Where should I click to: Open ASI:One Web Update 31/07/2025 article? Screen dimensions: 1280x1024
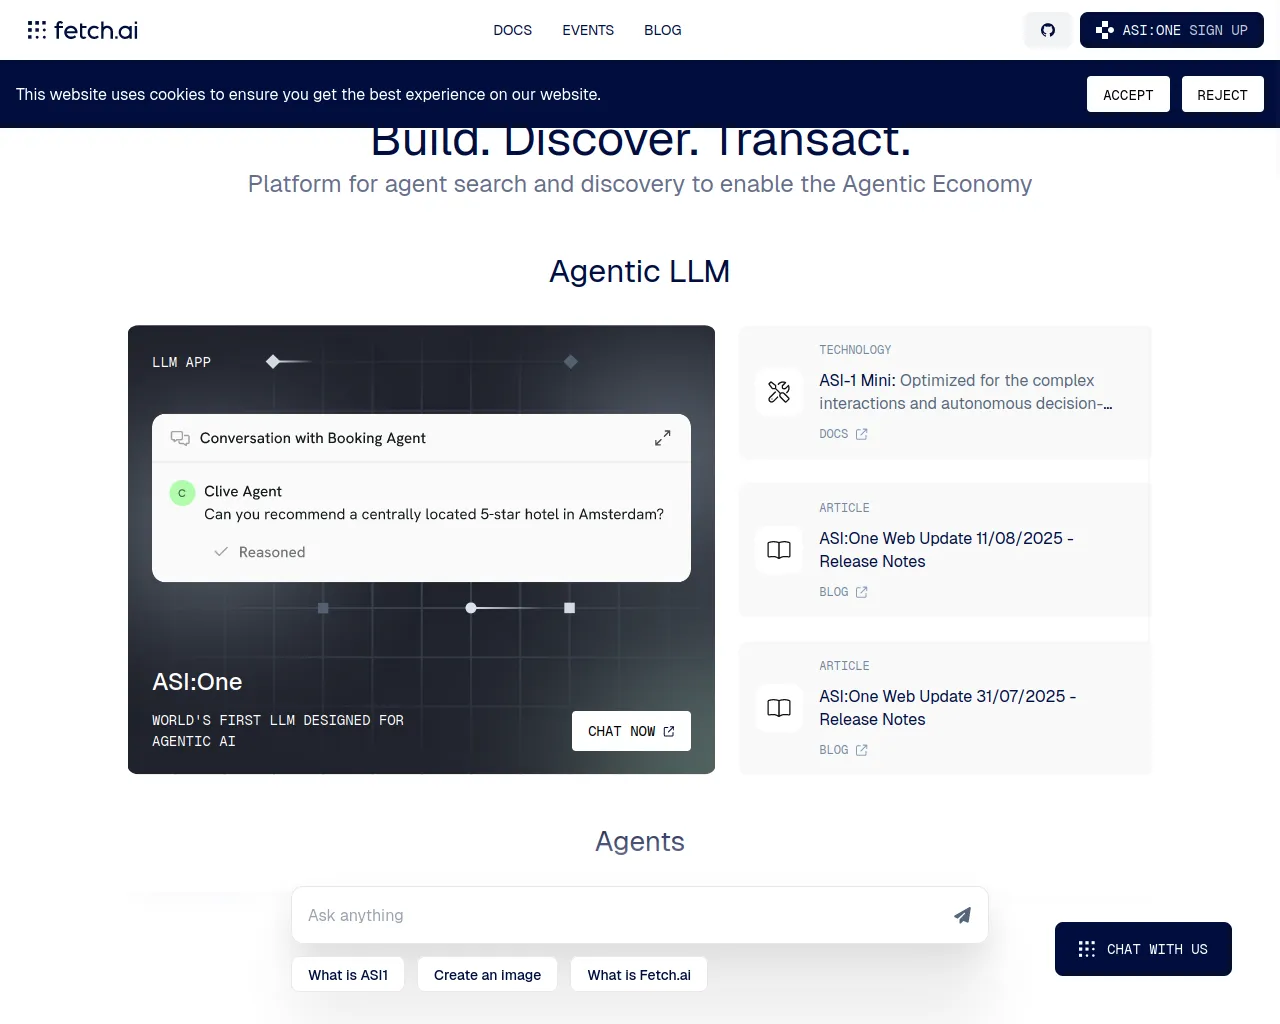[x=947, y=708]
